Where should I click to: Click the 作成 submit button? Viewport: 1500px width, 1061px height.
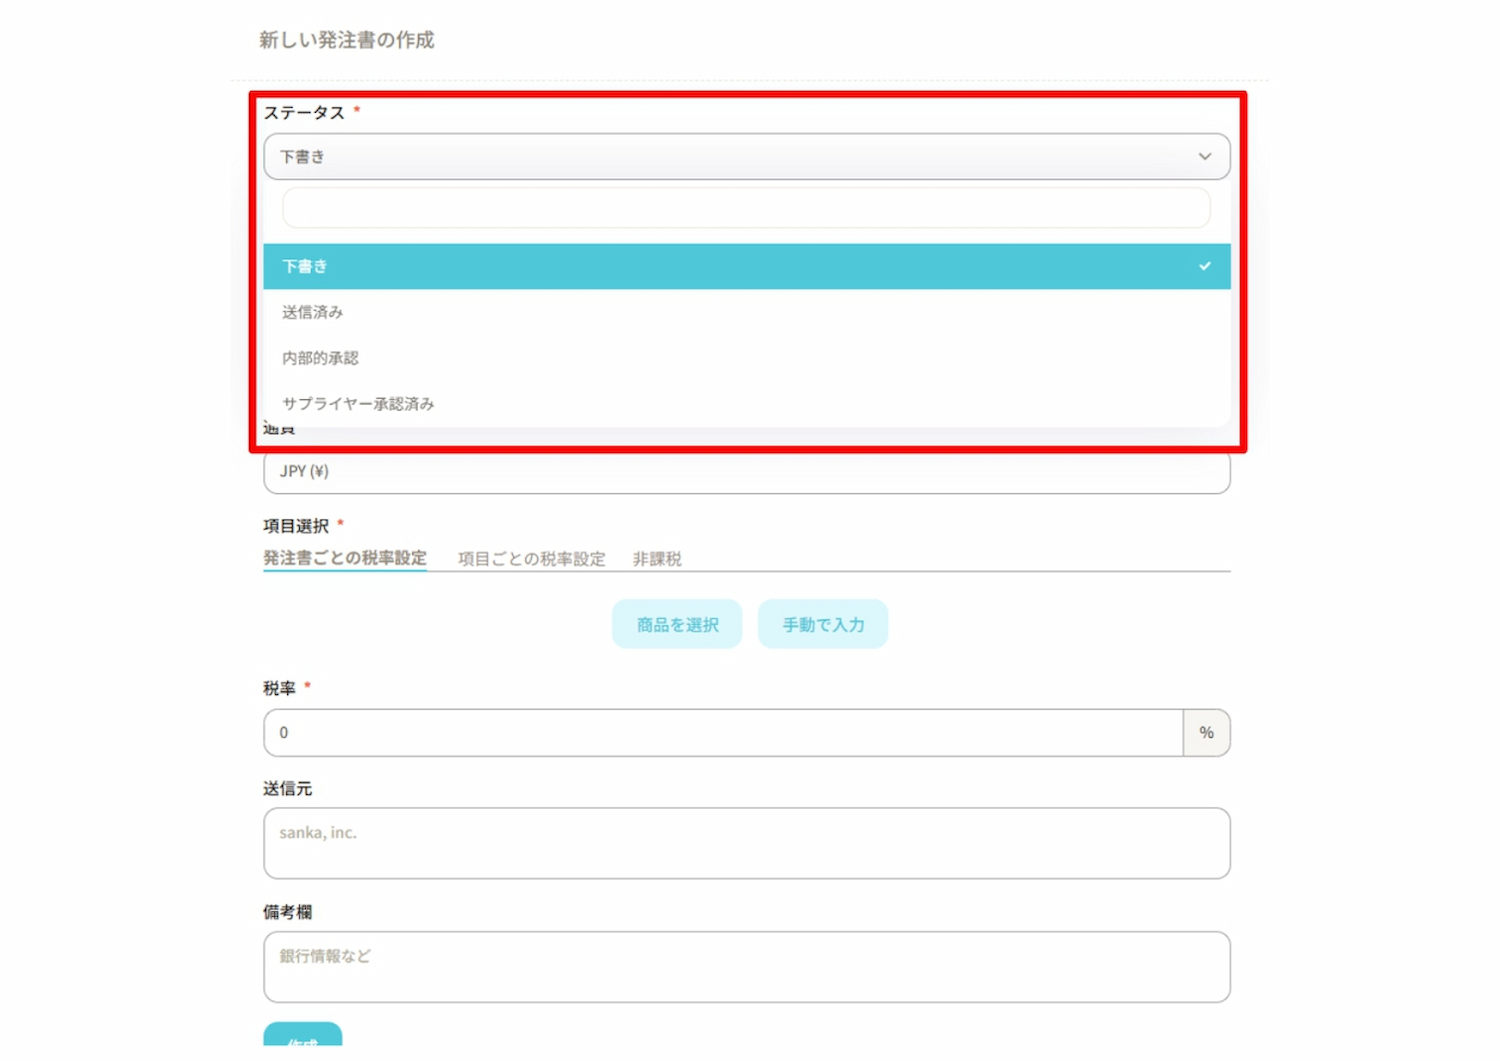point(303,1037)
